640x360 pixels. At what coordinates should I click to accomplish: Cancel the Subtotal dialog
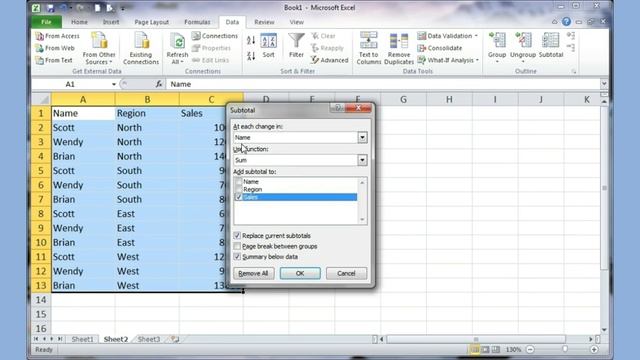[346, 273]
